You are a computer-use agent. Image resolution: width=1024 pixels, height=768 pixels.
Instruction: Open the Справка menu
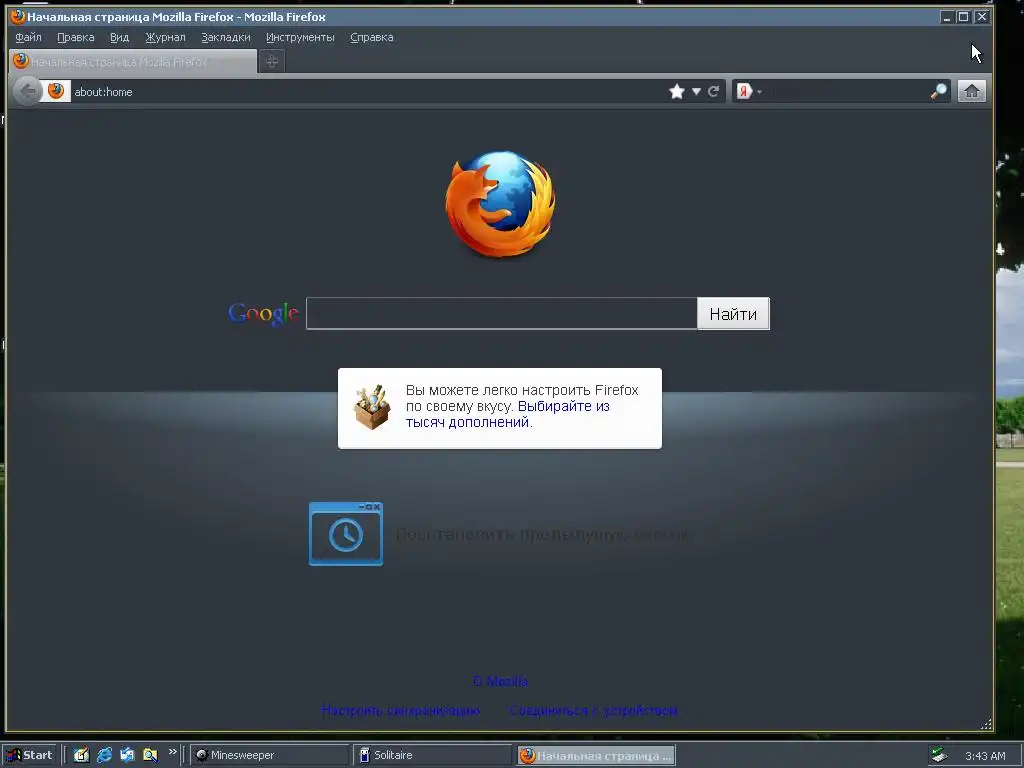pyautogui.click(x=372, y=37)
